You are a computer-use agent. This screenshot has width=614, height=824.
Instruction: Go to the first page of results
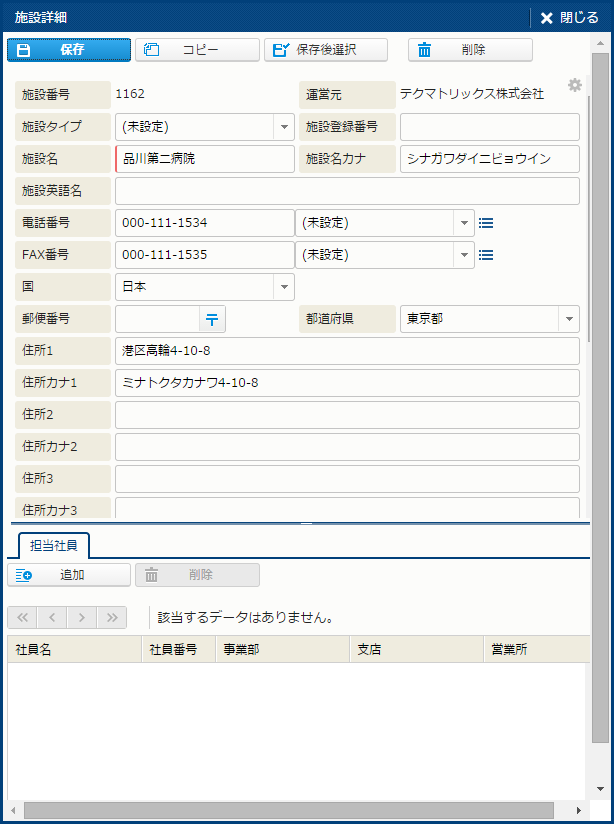(22, 617)
